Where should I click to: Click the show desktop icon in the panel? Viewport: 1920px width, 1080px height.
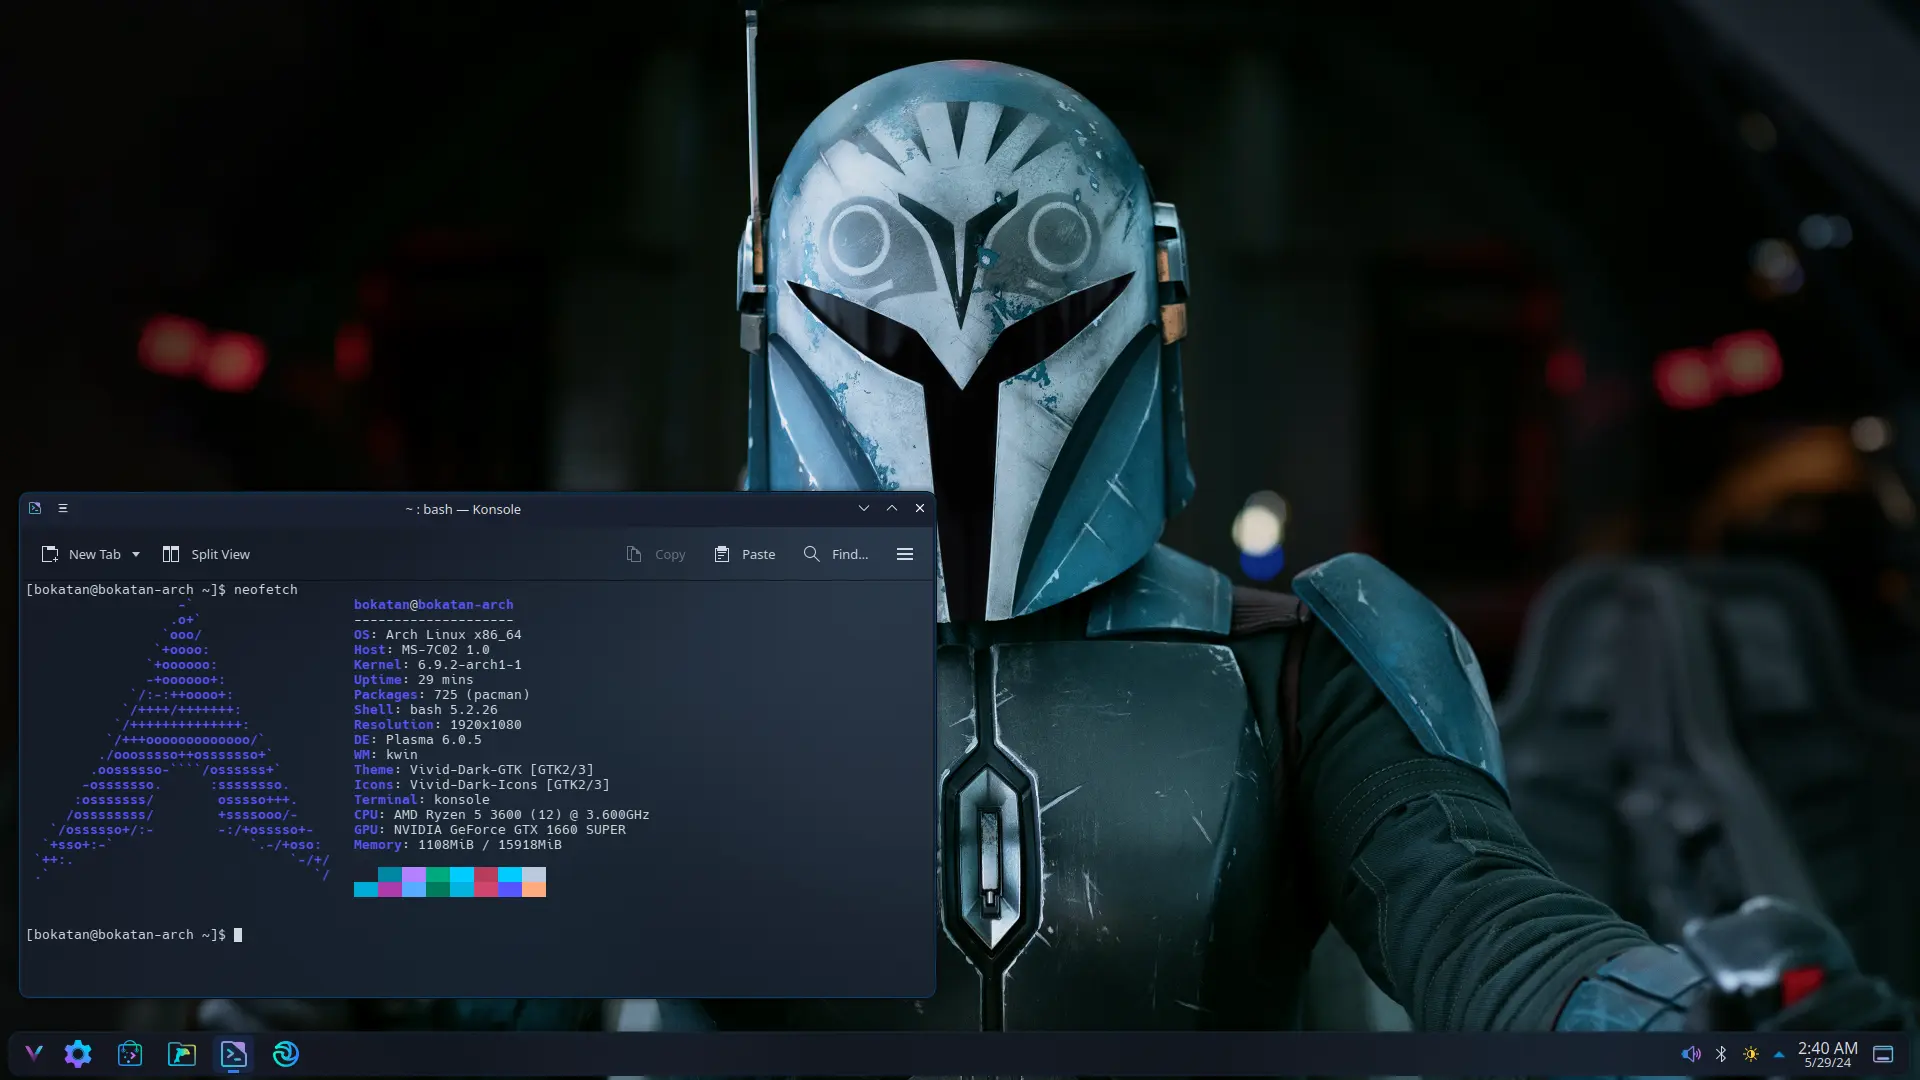tap(1883, 1054)
